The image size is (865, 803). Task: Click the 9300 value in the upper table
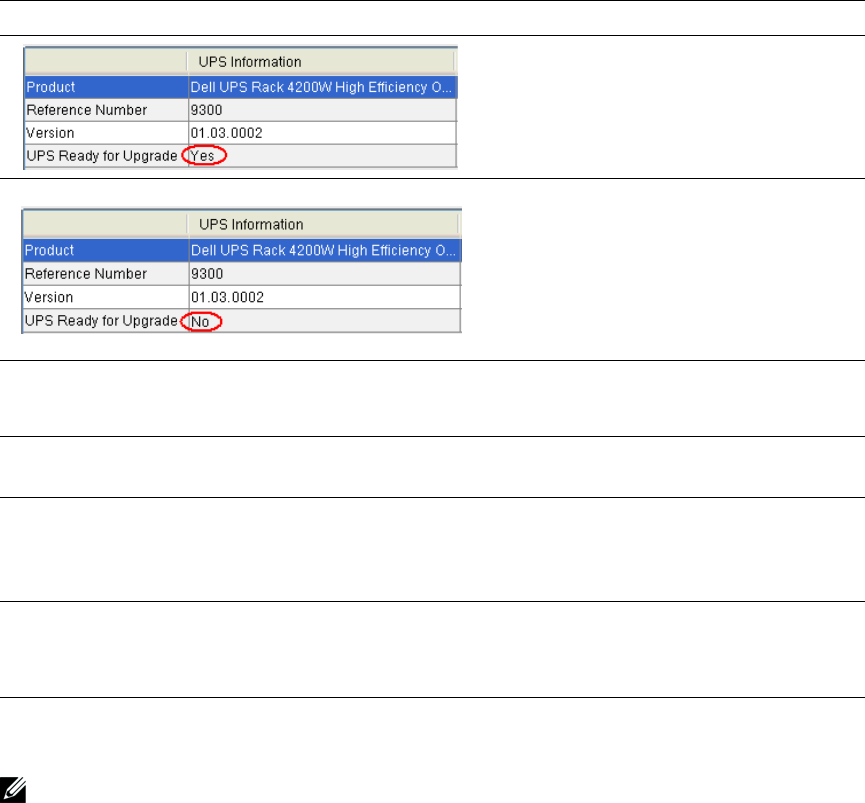pyautogui.click(x=206, y=110)
